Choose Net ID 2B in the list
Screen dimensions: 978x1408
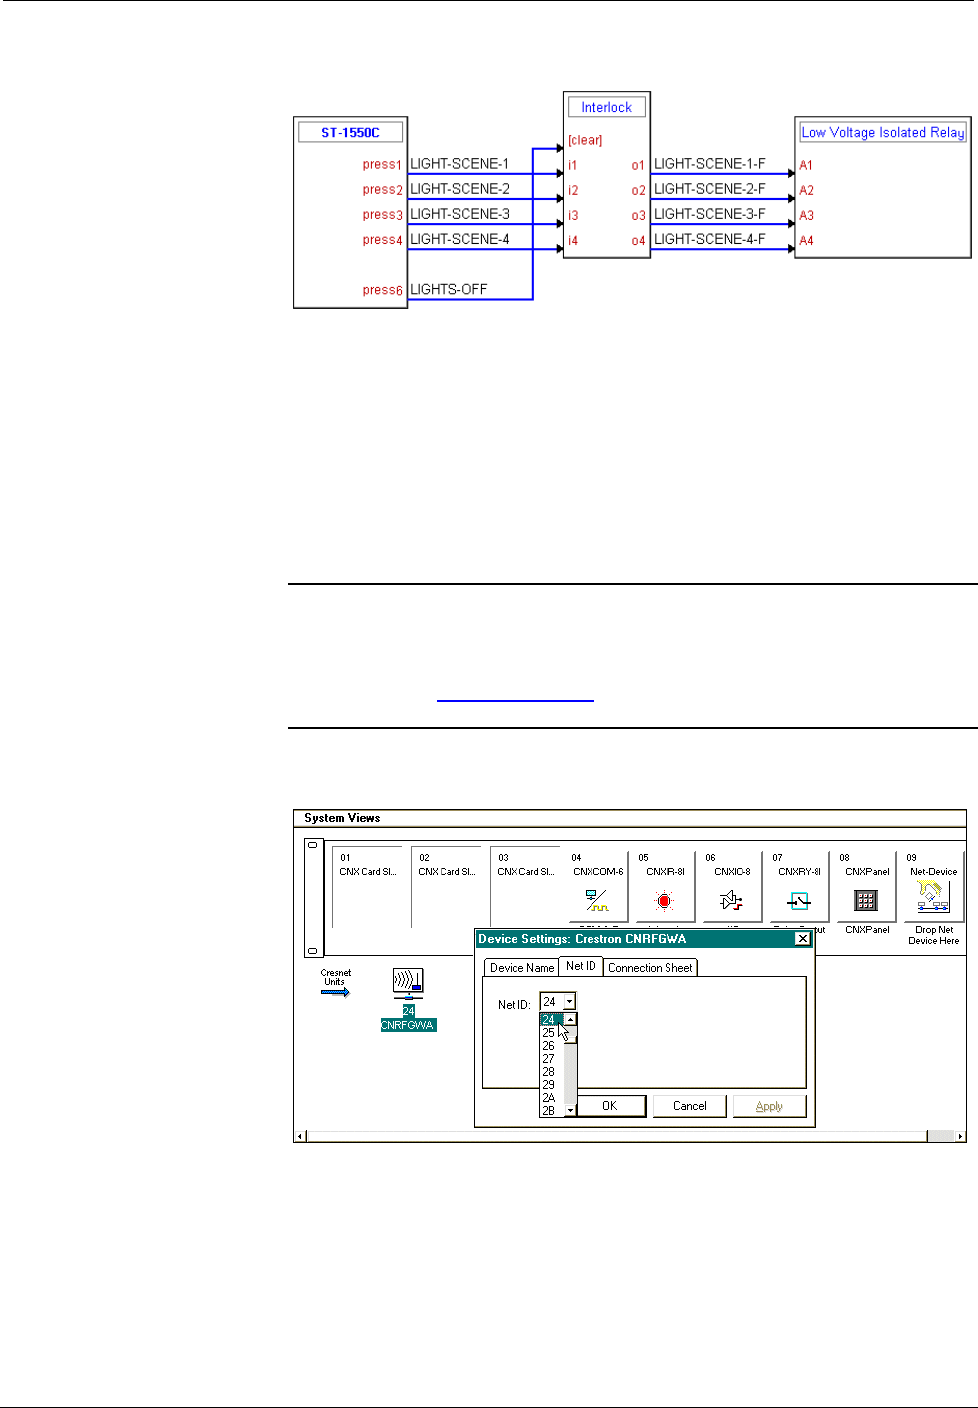[552, 1111]
